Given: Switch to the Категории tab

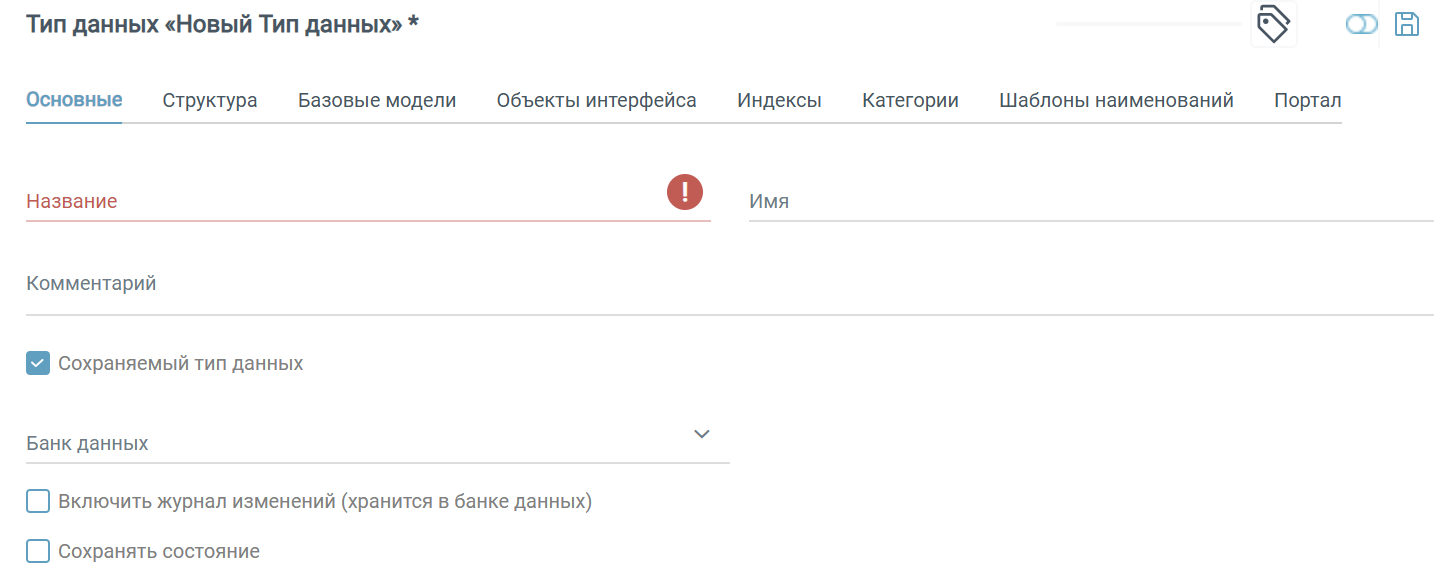Looking at the screenshot, I should (x=910, y=100).
